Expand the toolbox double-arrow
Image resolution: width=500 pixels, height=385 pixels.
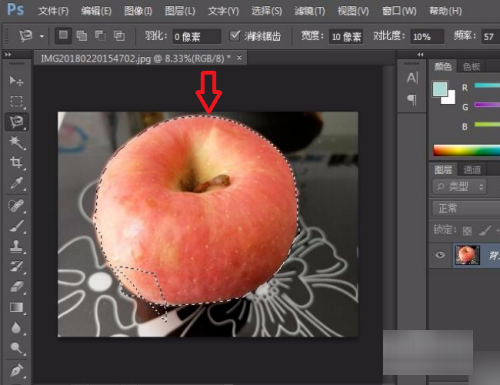[8, 54]
